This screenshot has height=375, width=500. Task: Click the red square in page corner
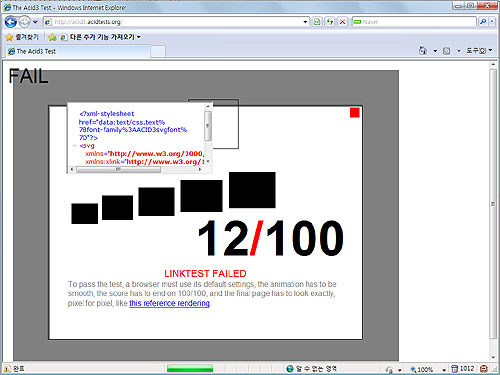(355, 113)
